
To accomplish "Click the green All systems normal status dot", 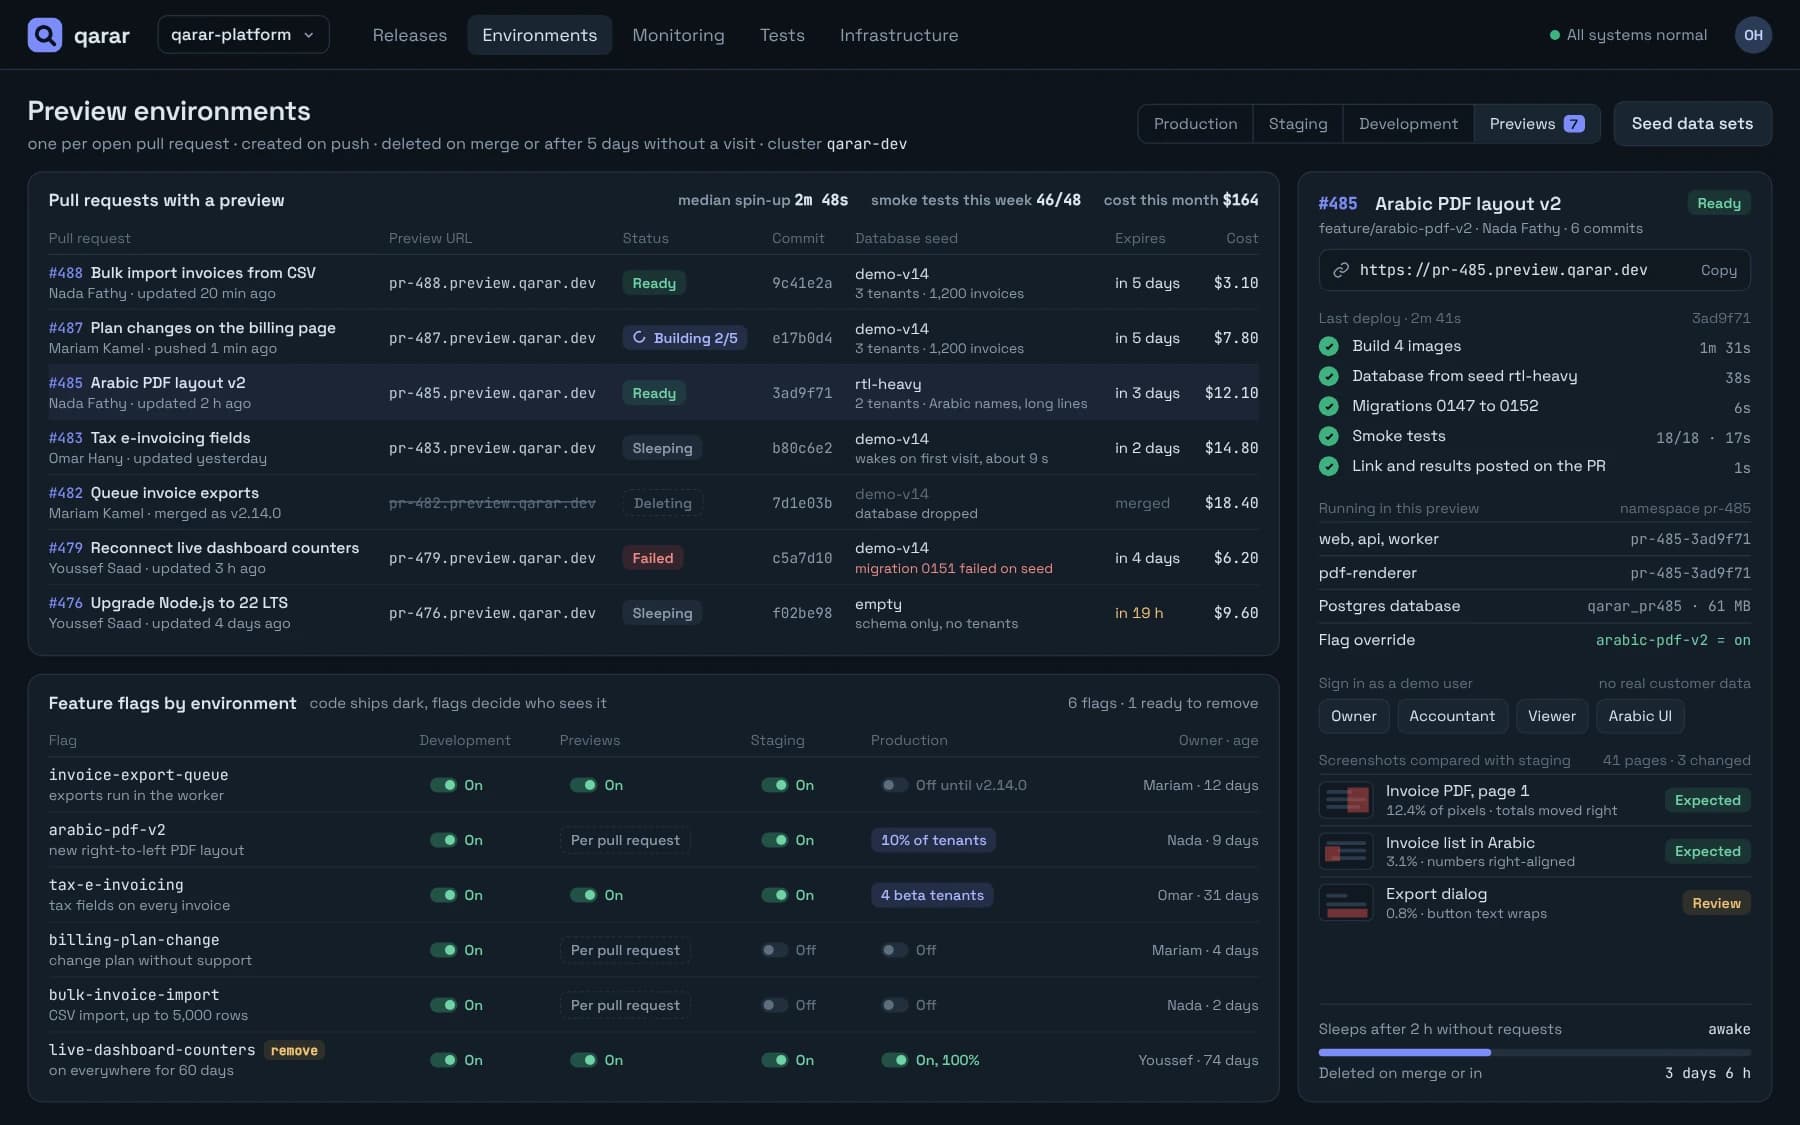I will click(x=1554, y=35).
